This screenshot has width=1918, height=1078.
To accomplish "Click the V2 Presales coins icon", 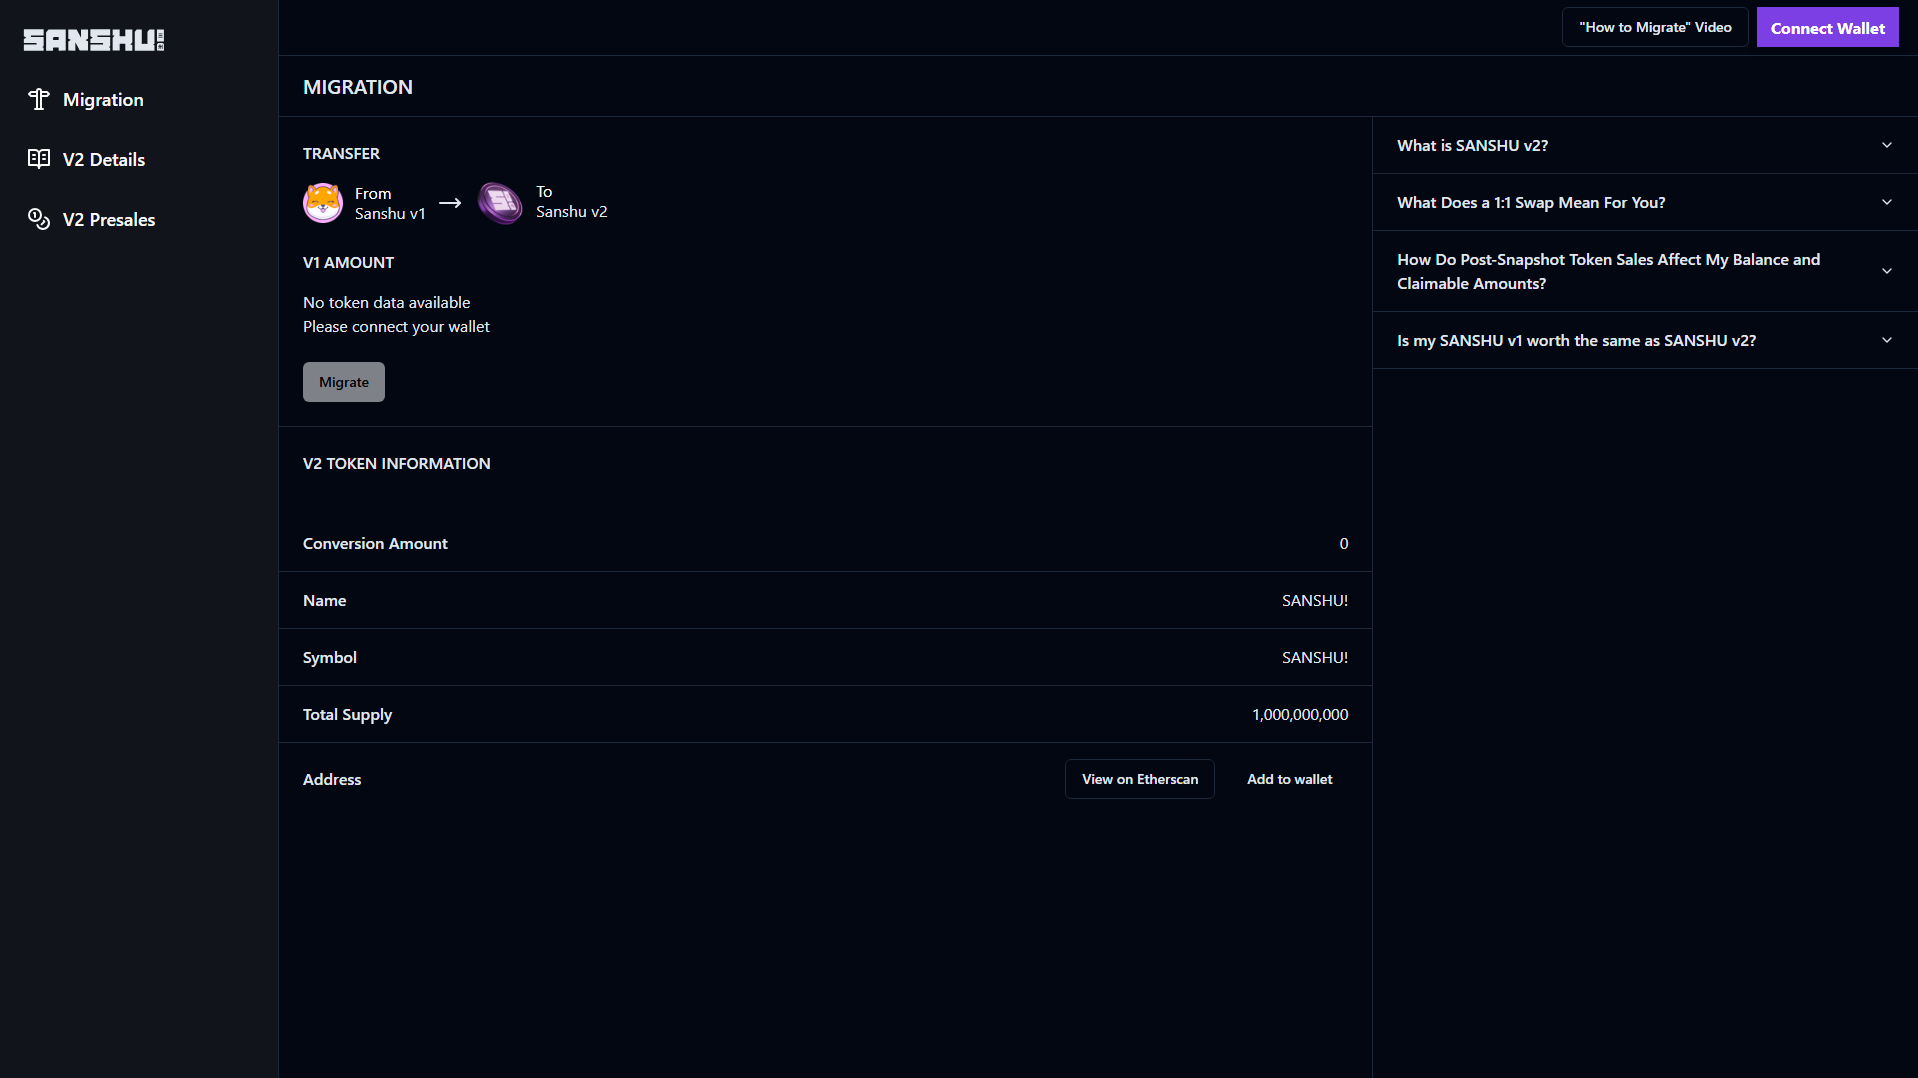I will 39,219.
